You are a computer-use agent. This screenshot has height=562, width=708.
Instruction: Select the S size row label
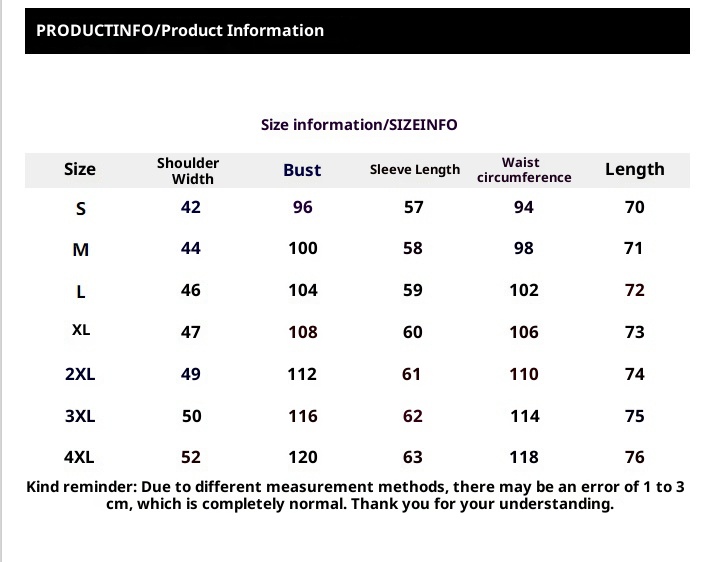click(81, 208)
